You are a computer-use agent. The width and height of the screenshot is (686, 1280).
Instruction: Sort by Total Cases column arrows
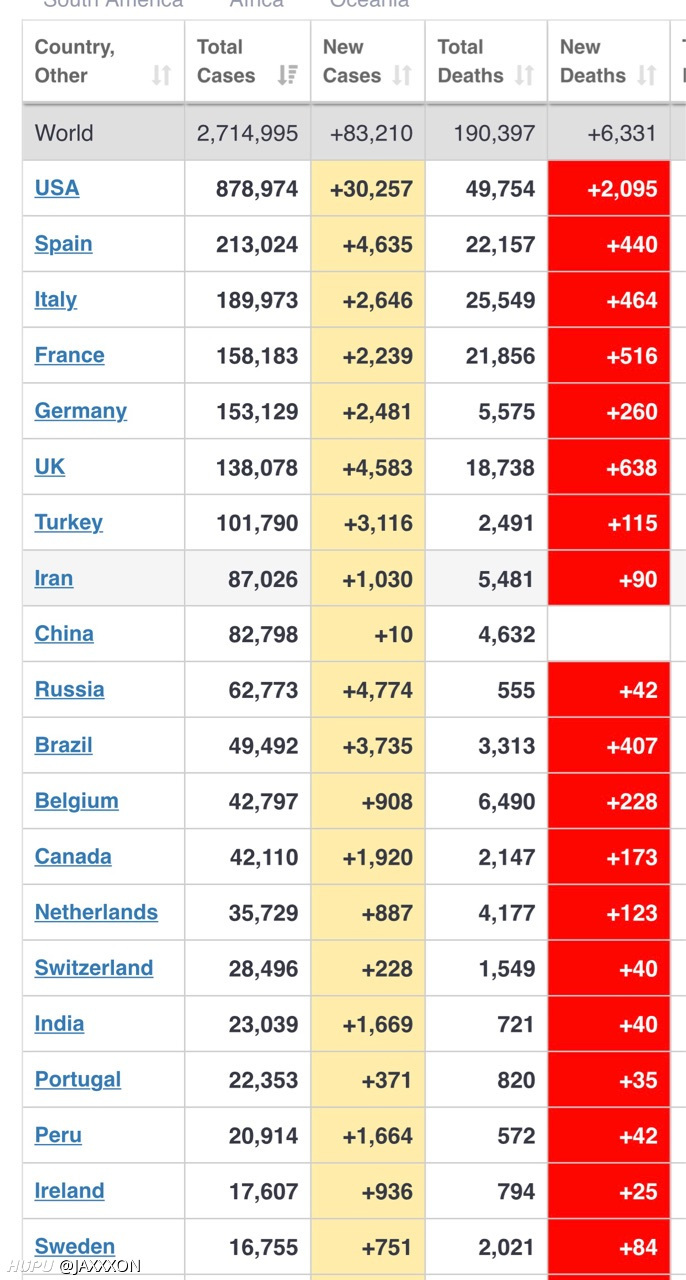287,75
